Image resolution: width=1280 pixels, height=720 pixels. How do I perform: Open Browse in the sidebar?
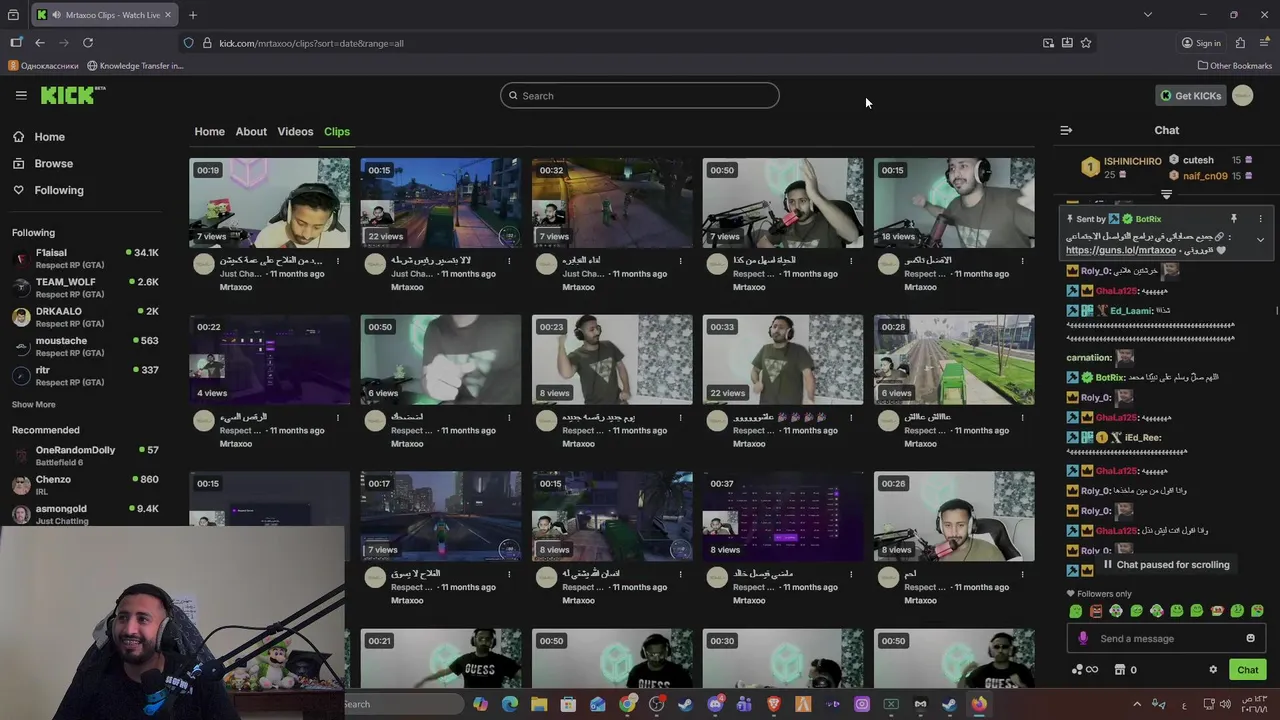(x=53, y=163)
